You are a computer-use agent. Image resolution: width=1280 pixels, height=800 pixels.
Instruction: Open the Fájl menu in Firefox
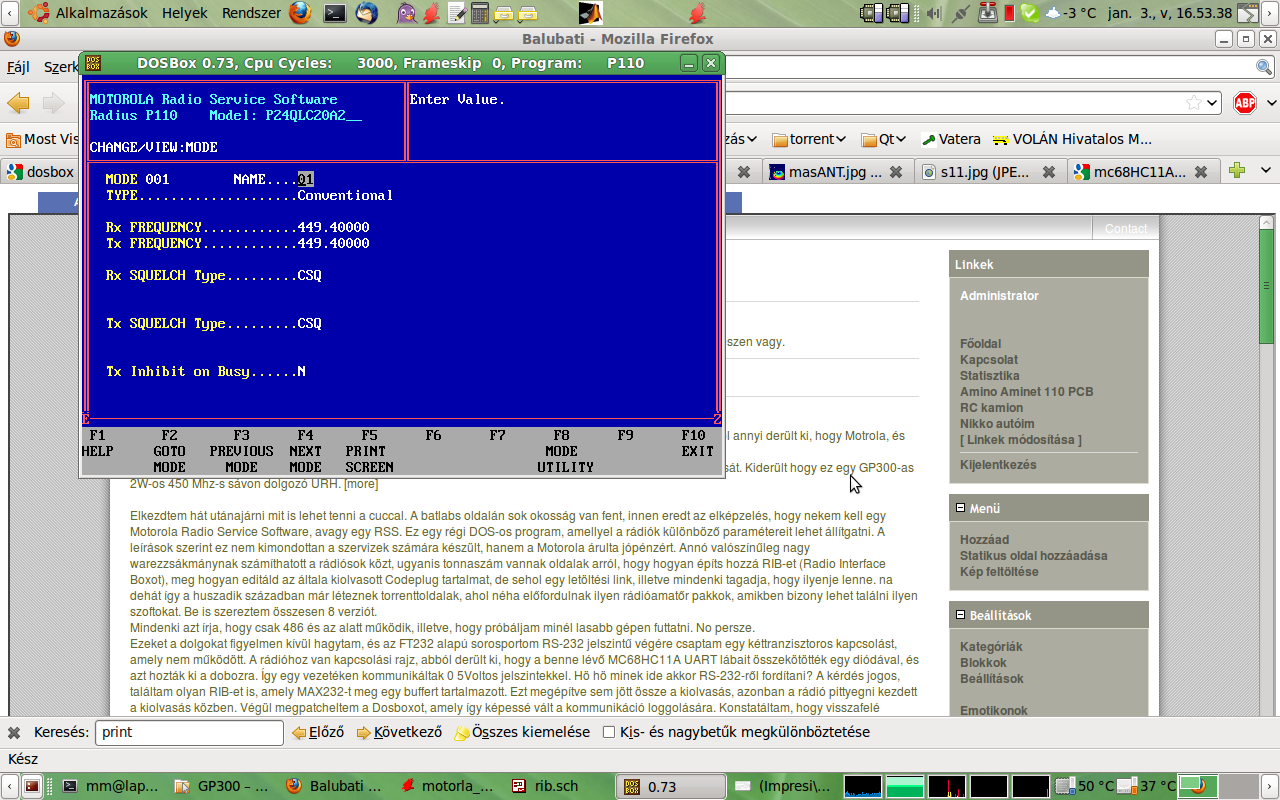(x=18, y=67)
